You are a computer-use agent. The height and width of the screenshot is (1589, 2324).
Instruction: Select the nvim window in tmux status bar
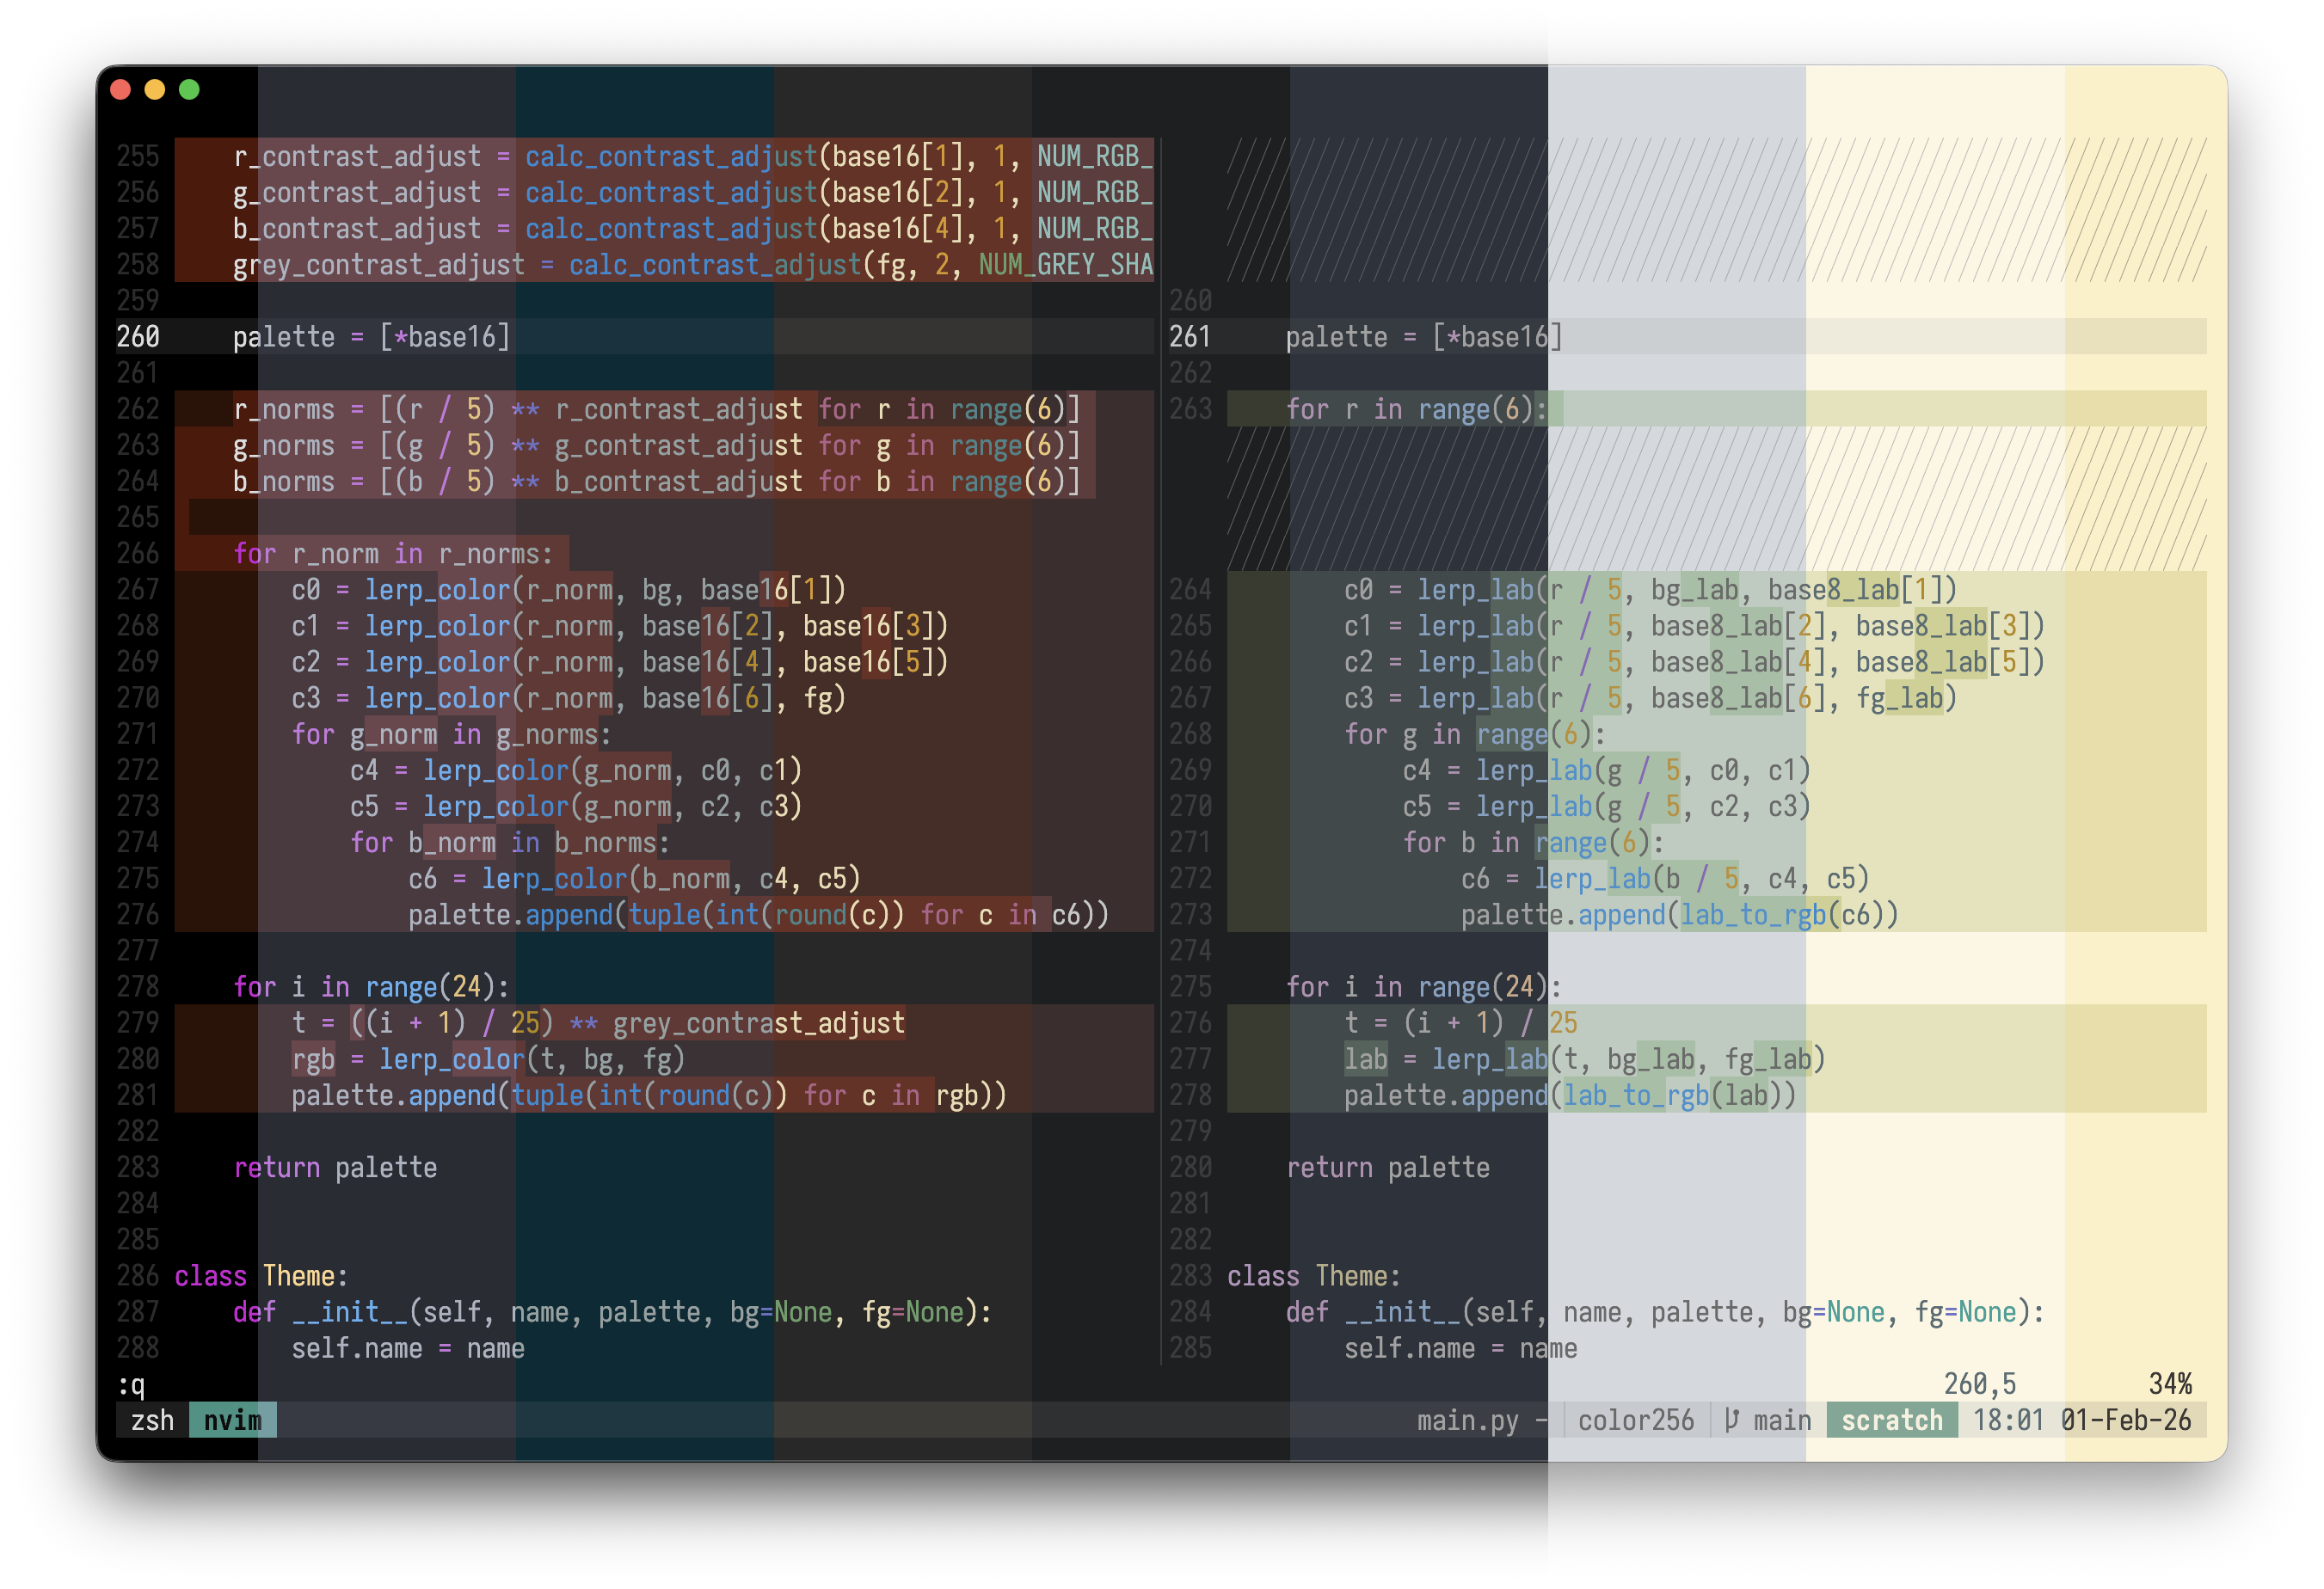pos(232,1420)
